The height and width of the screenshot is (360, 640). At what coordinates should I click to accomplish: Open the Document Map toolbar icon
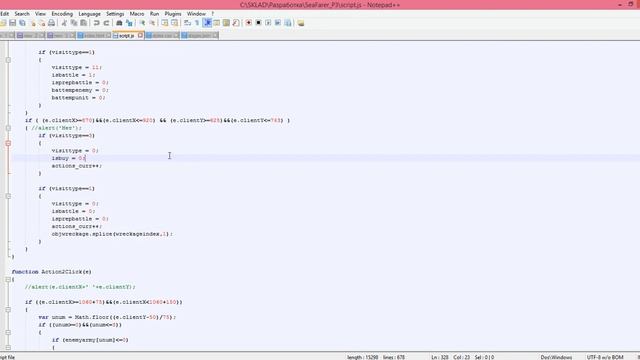click(x=226, y=23)
